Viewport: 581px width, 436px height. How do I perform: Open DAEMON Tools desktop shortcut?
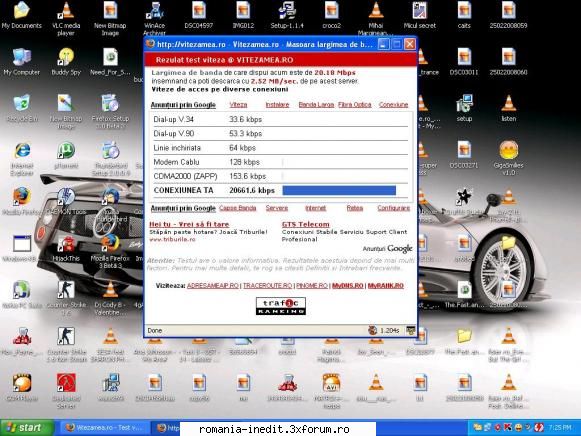point(66,202)
